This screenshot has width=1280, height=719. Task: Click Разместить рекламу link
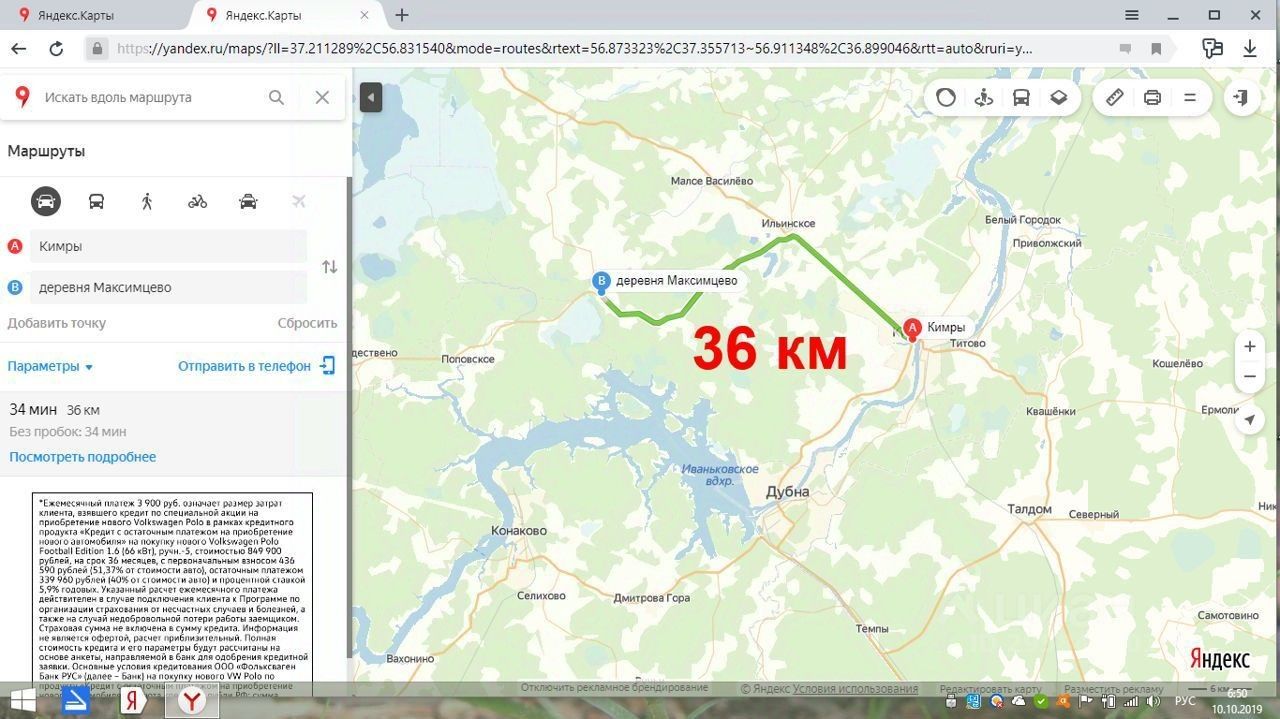click(1113, 689)
